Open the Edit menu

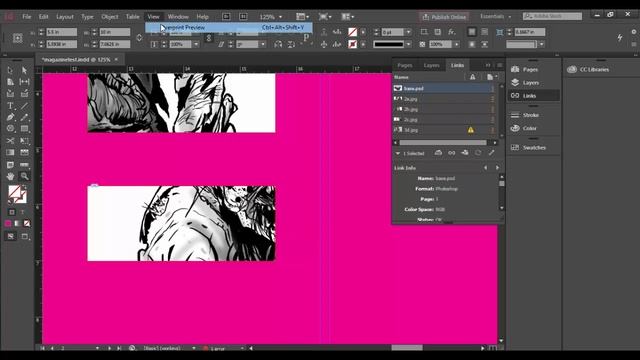pyautogui.click(x=44, y=17)
